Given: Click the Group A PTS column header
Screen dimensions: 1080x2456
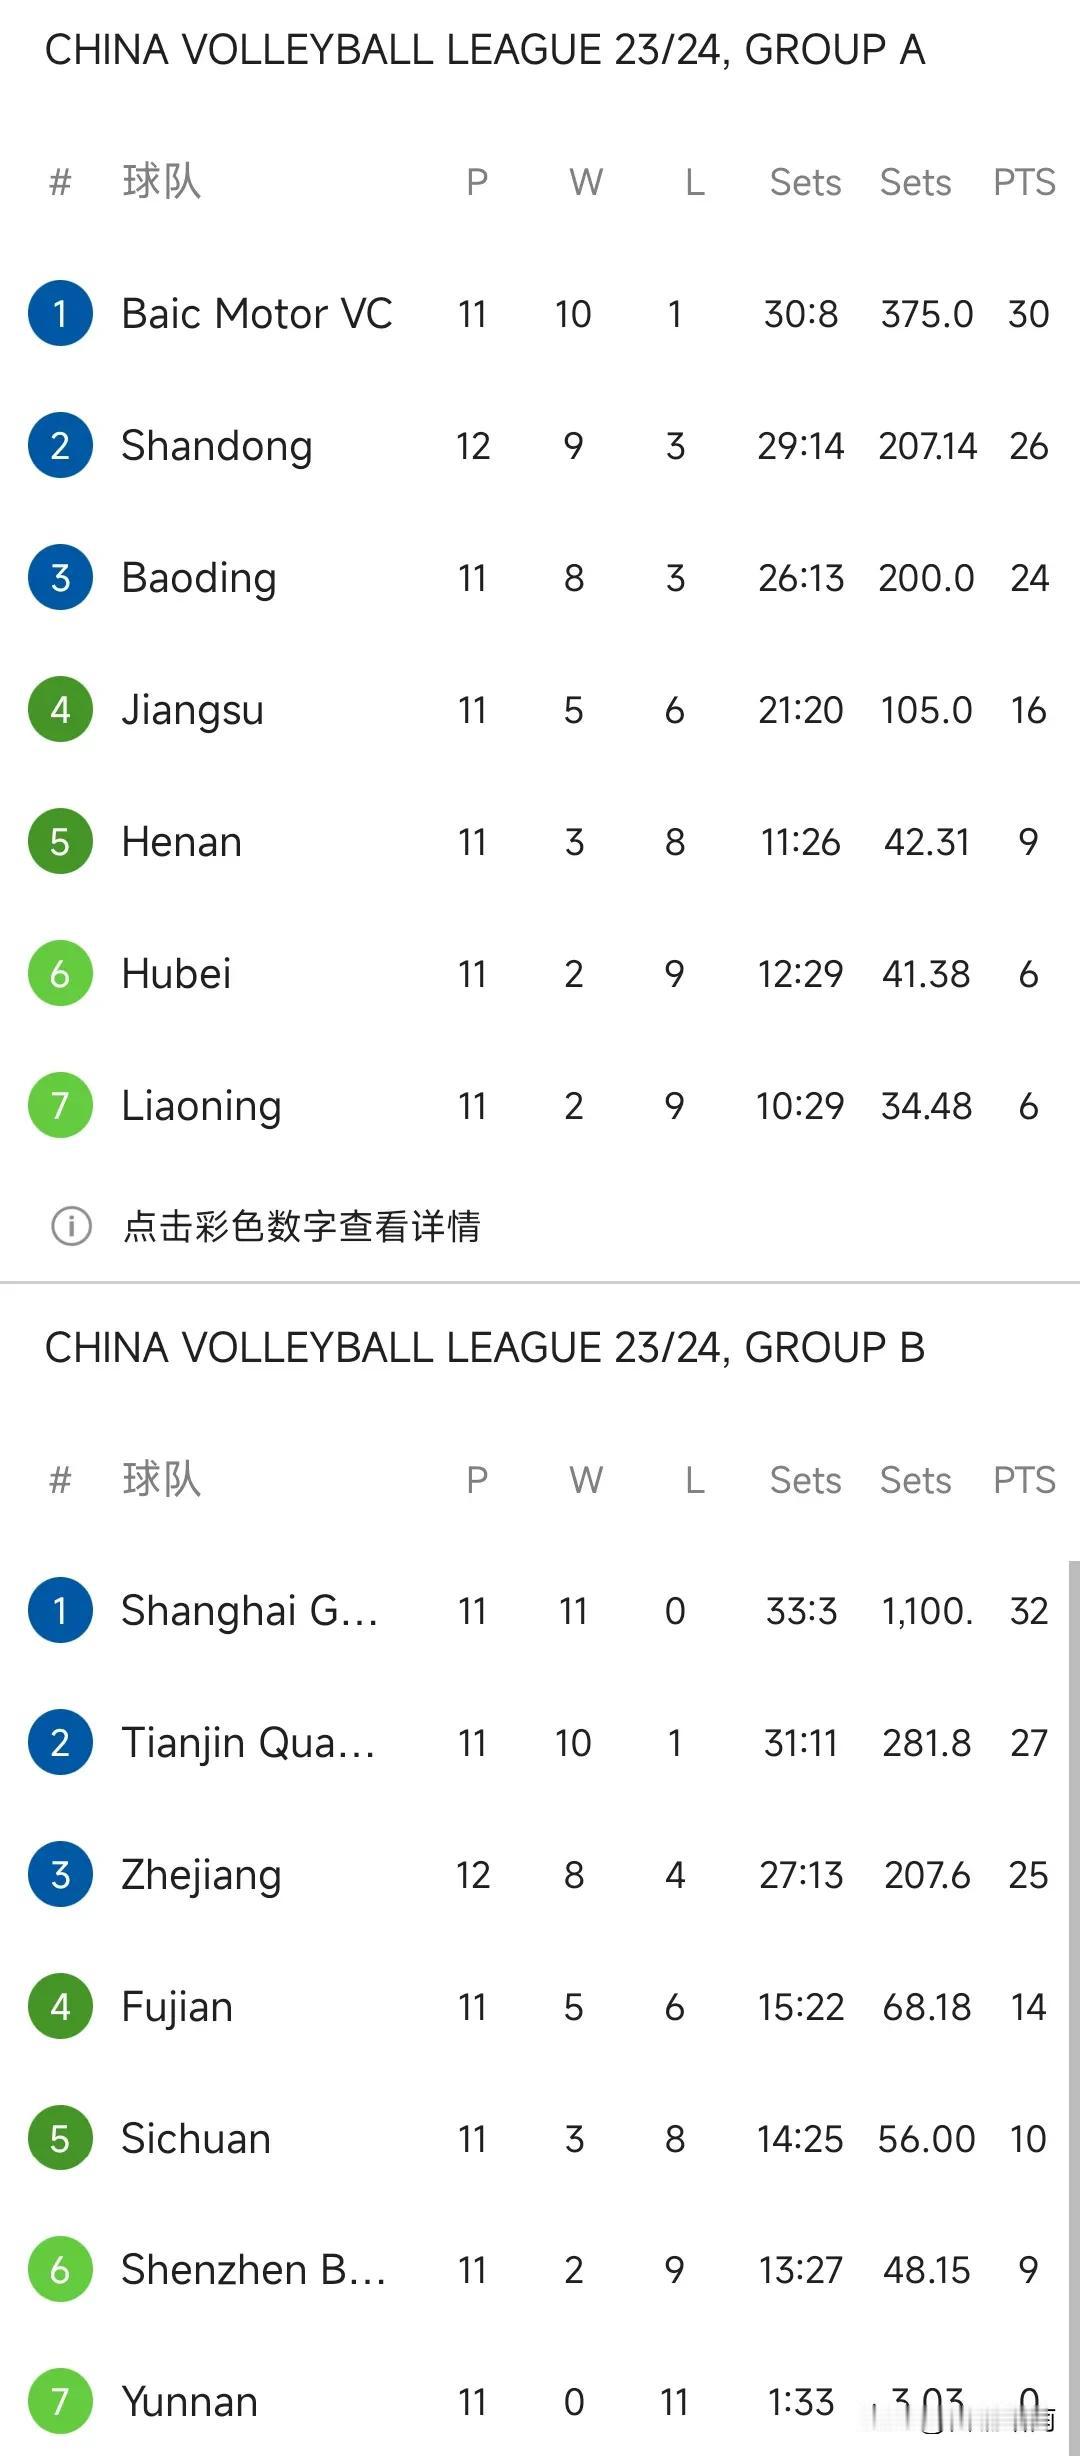Looking at the screenshot, I should [x=1024, y=182].
